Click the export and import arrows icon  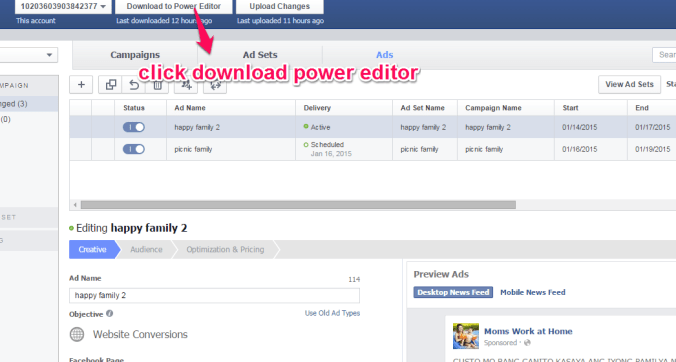pyautogui.click(x=215, y=84)
